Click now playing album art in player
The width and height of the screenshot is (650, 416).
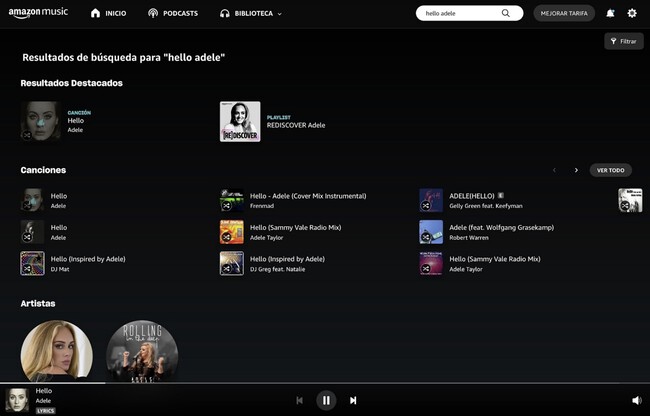(x=17, y=400)
